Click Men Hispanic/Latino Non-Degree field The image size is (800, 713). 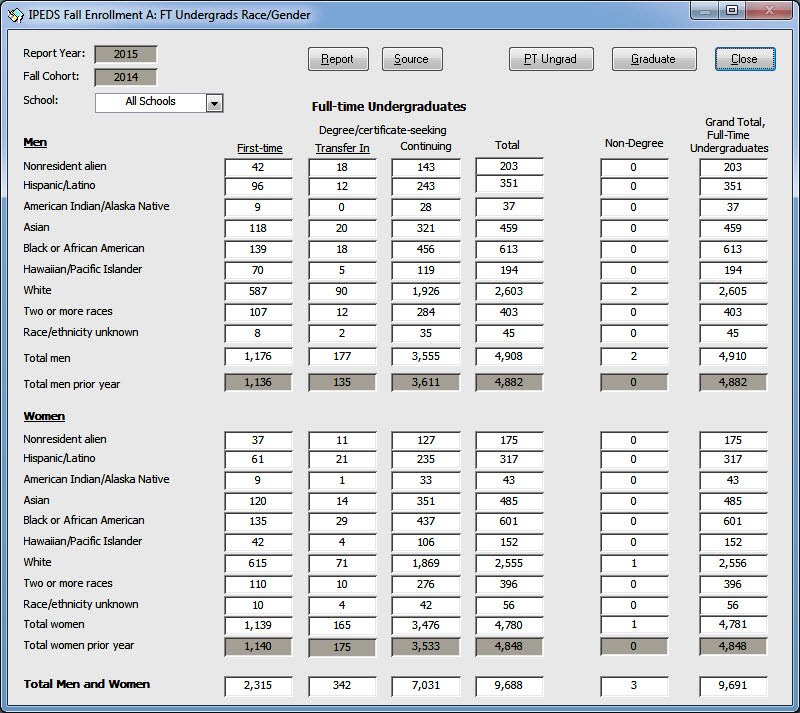point(634,186)
